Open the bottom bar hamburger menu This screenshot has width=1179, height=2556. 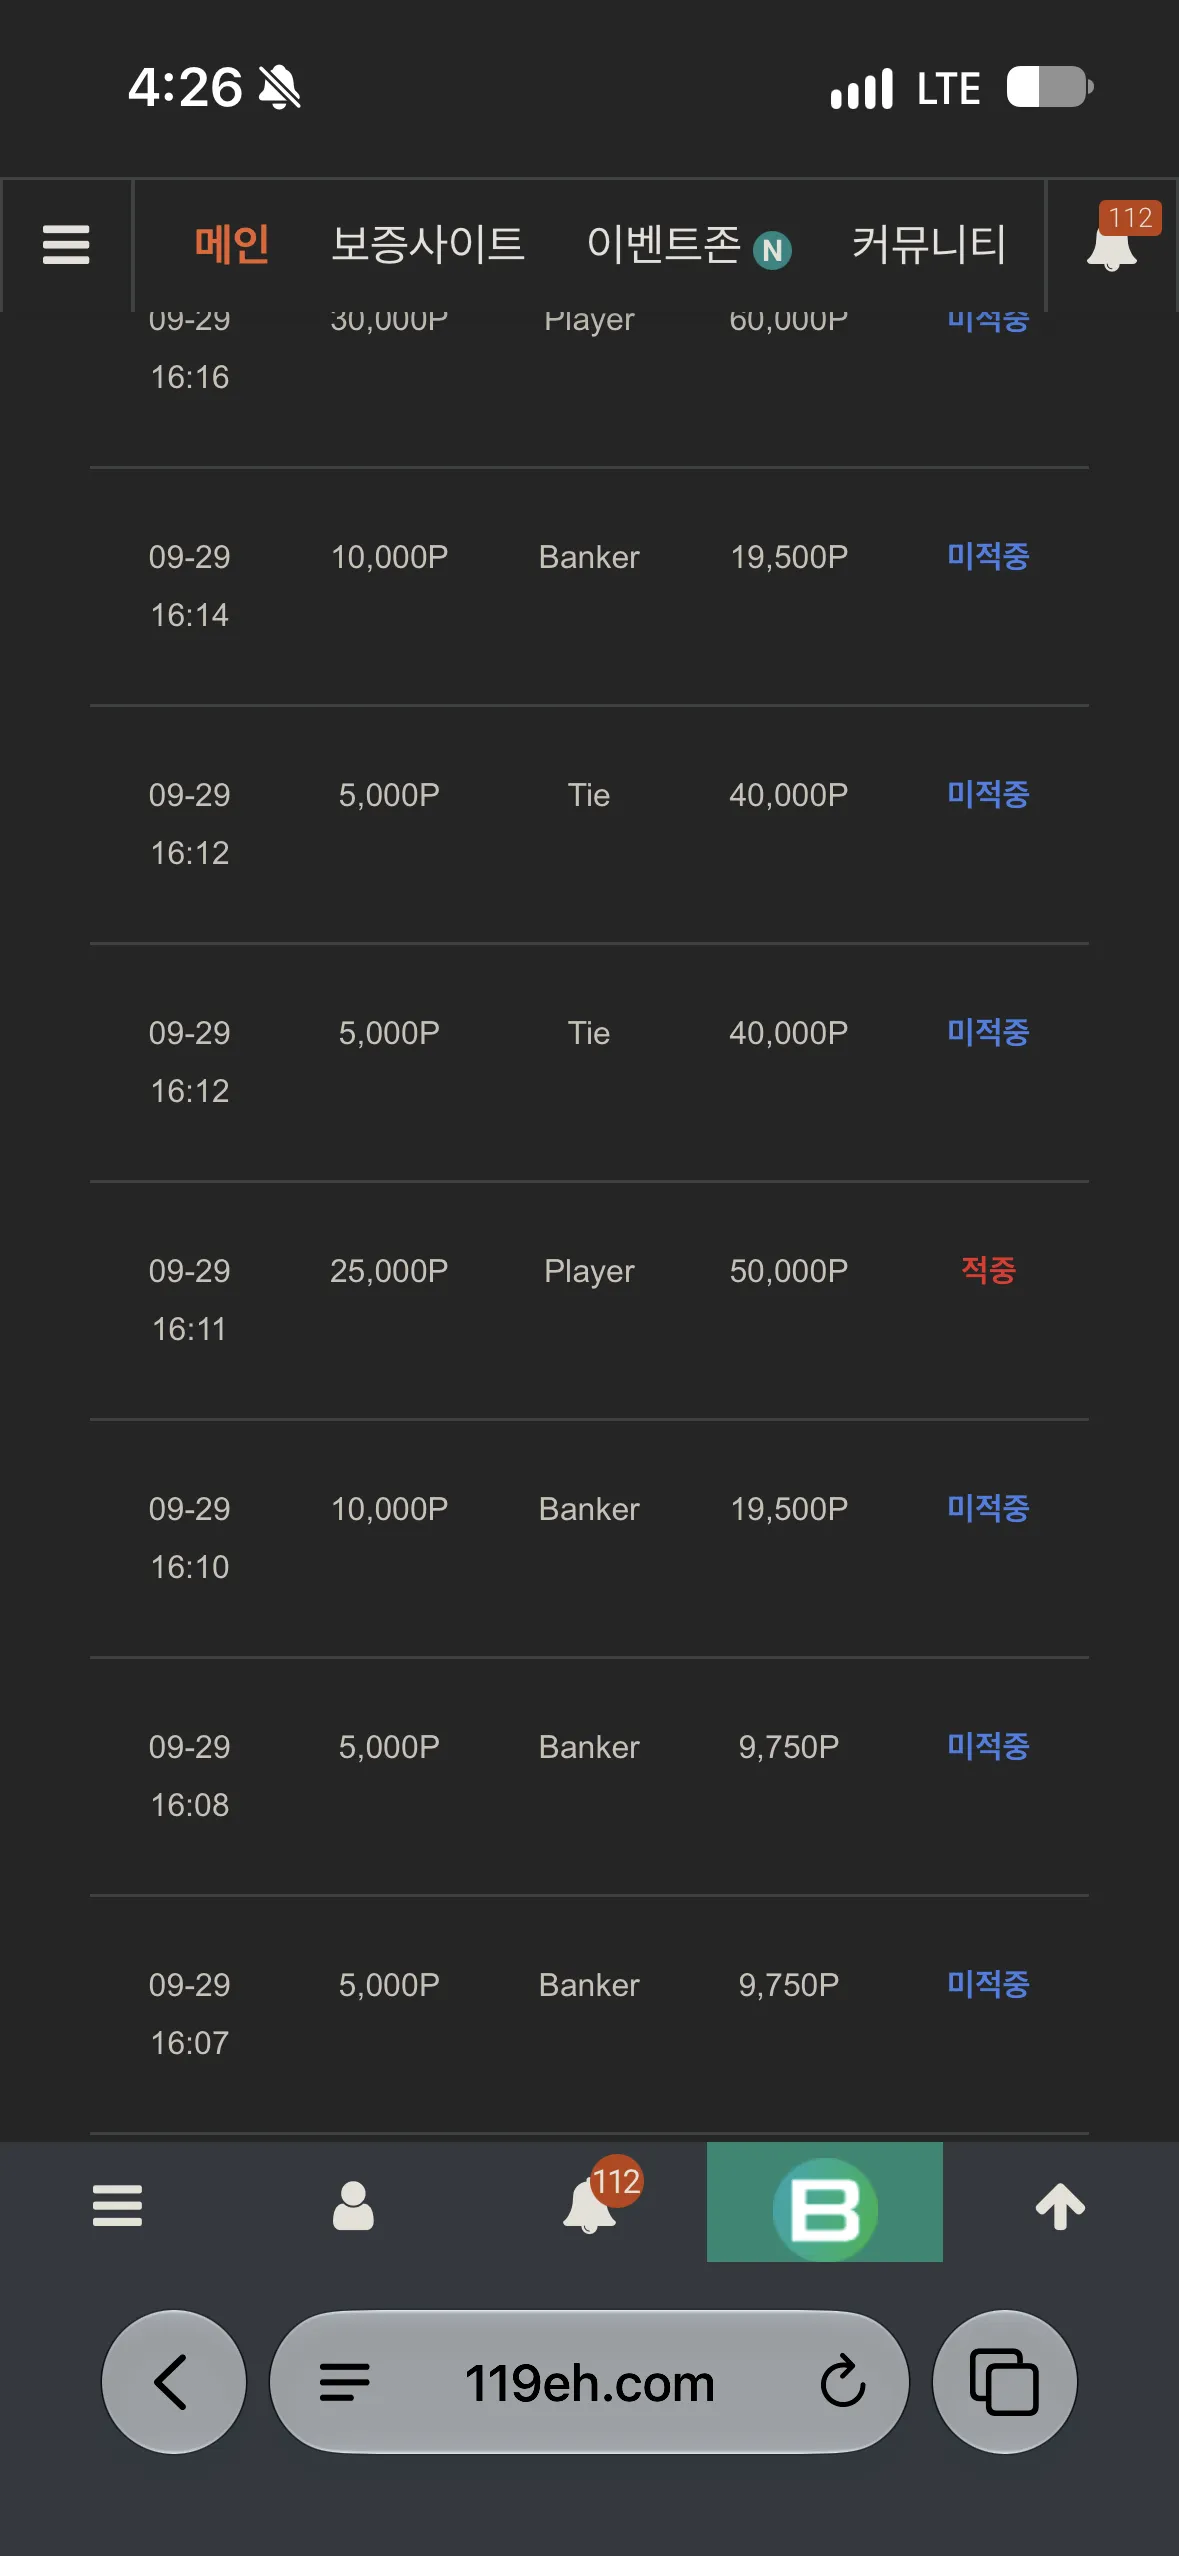point(117,2205)
